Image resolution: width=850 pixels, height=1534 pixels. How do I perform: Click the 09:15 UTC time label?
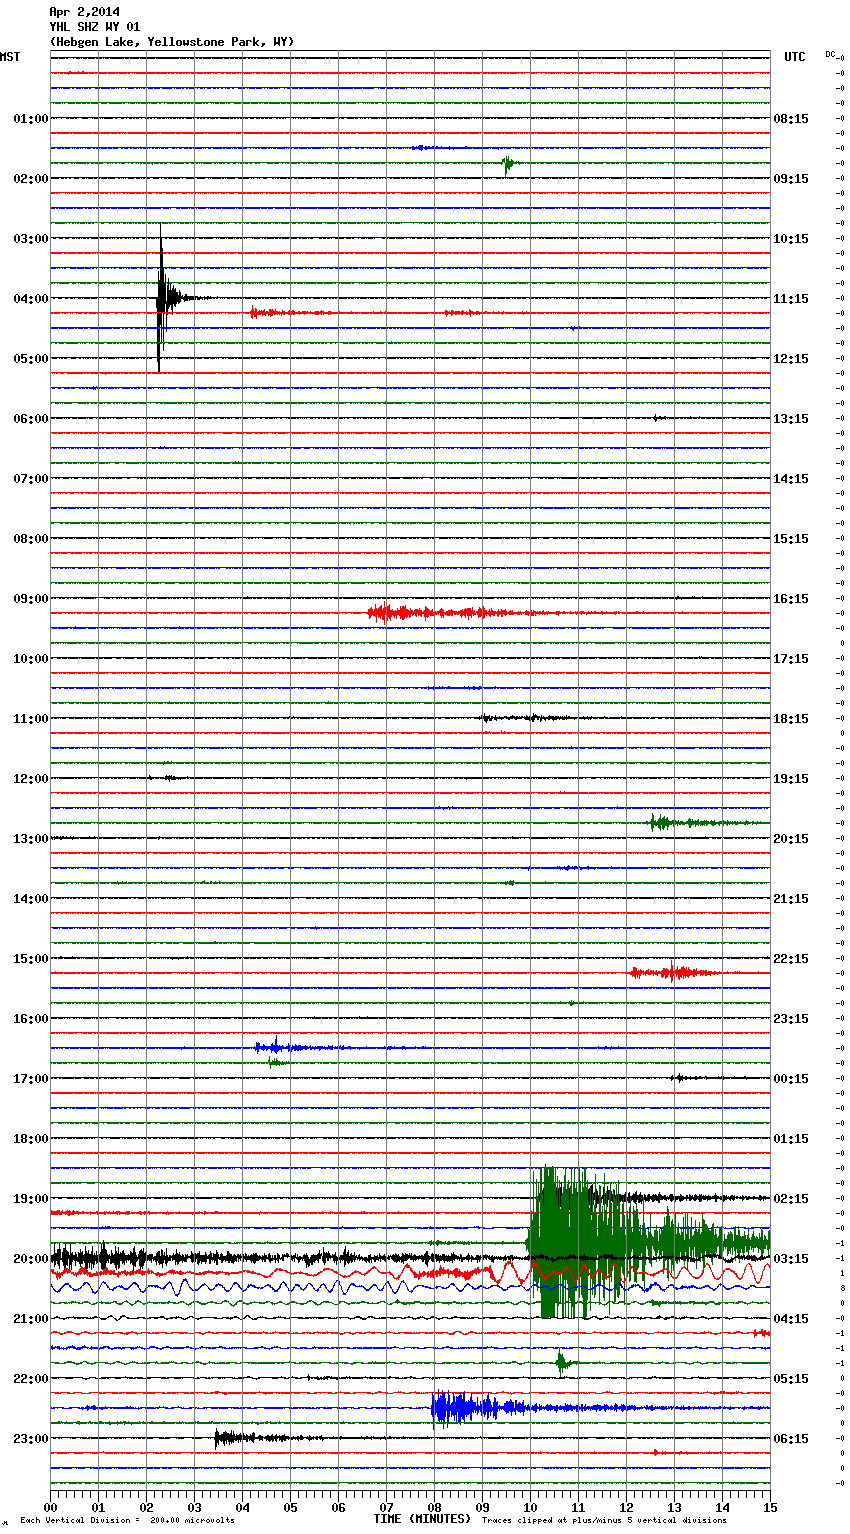click(x=791, y=179)
